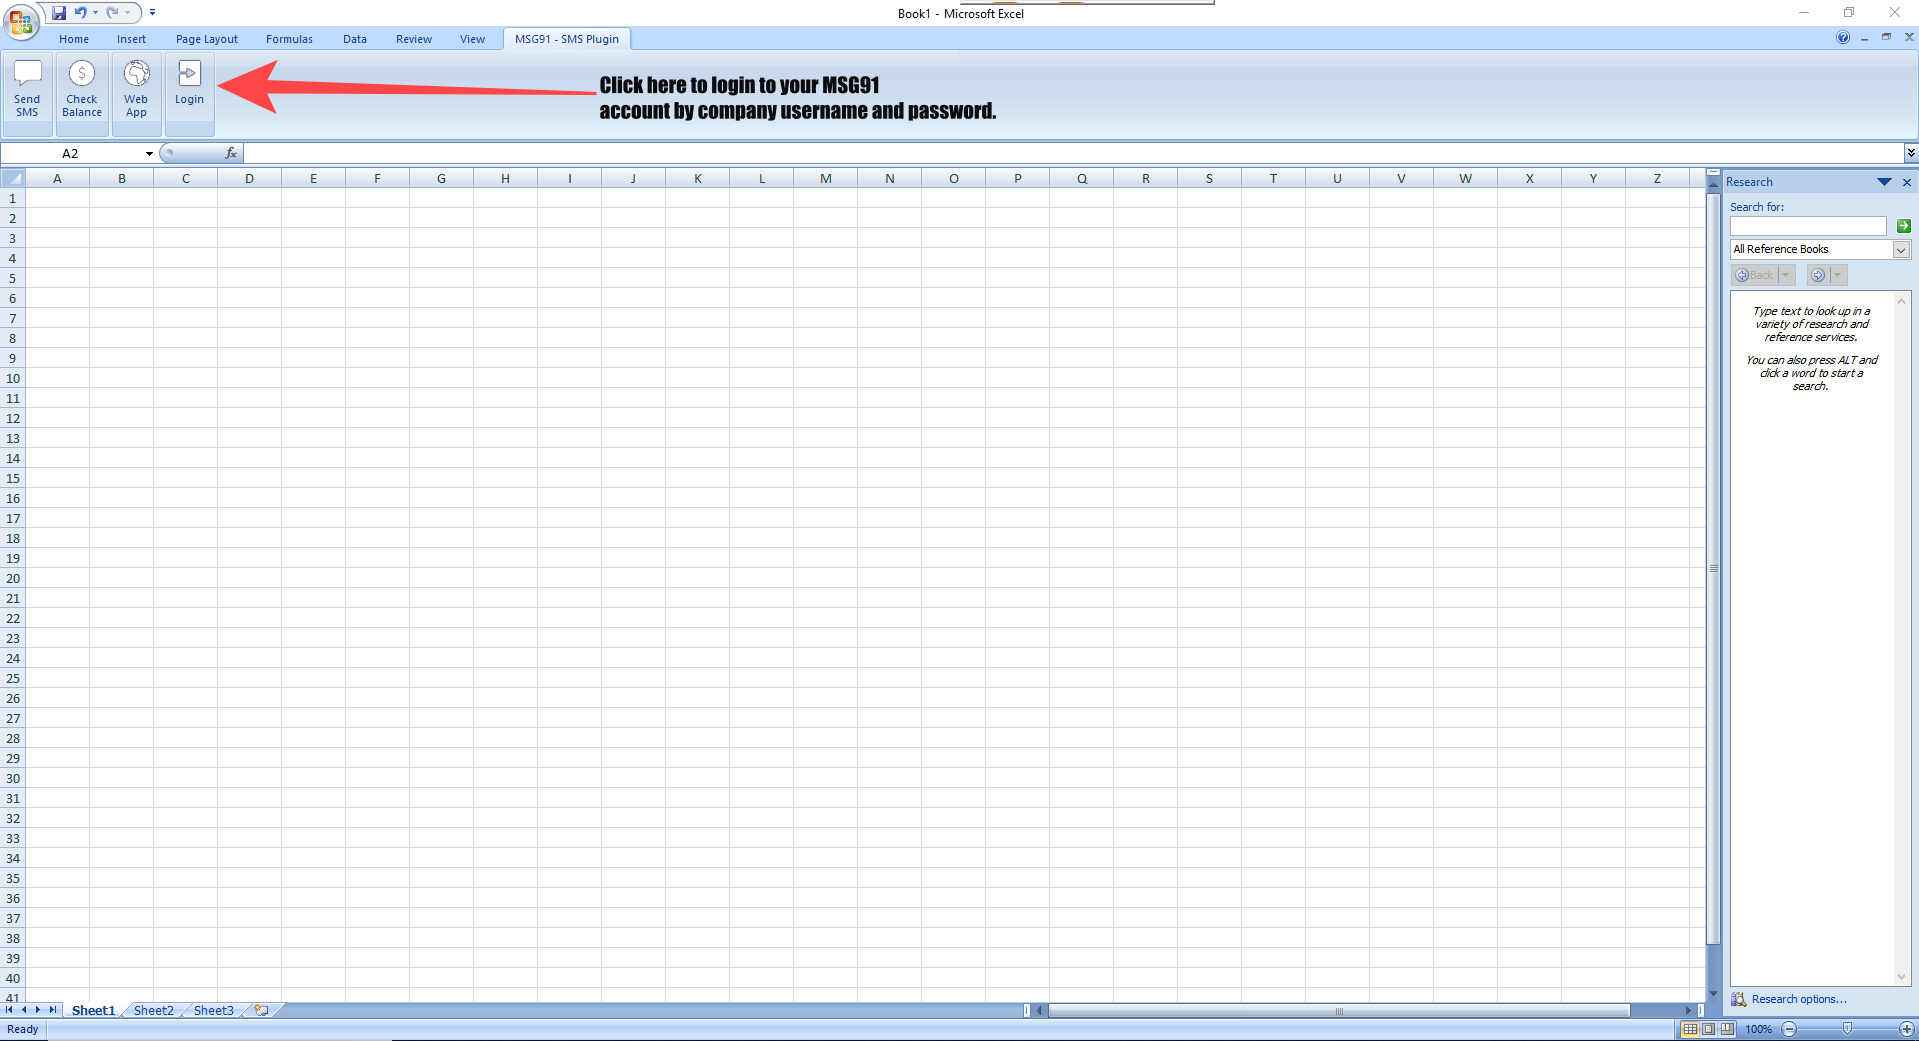This screenshot has height=1041, width=1919.
Task: Go to last sheet navigation arrow
Action: pyautogui.click(x=53, y=1010)
